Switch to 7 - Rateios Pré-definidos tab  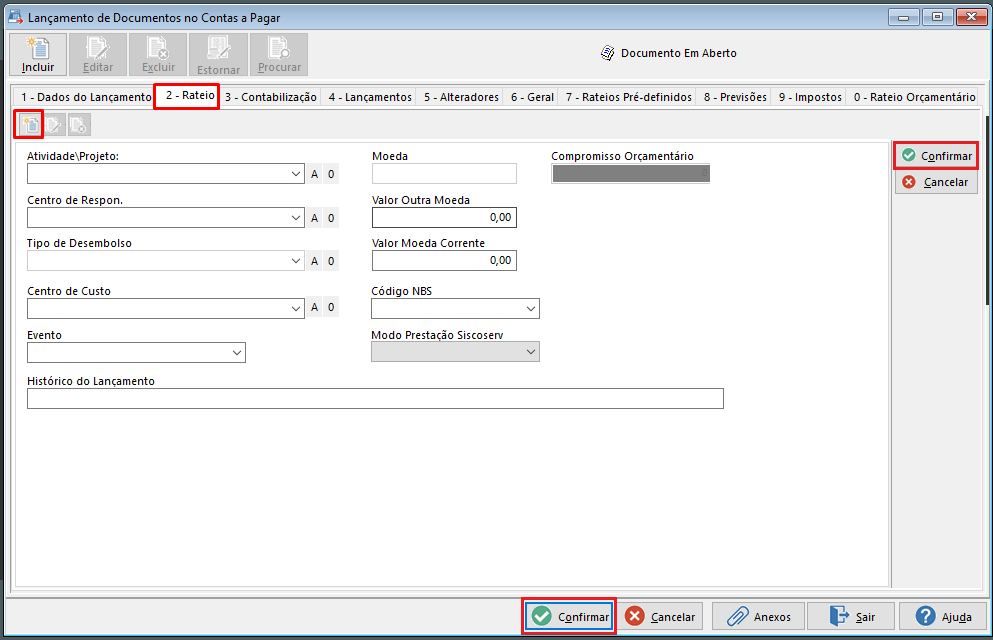pos(628,97)
